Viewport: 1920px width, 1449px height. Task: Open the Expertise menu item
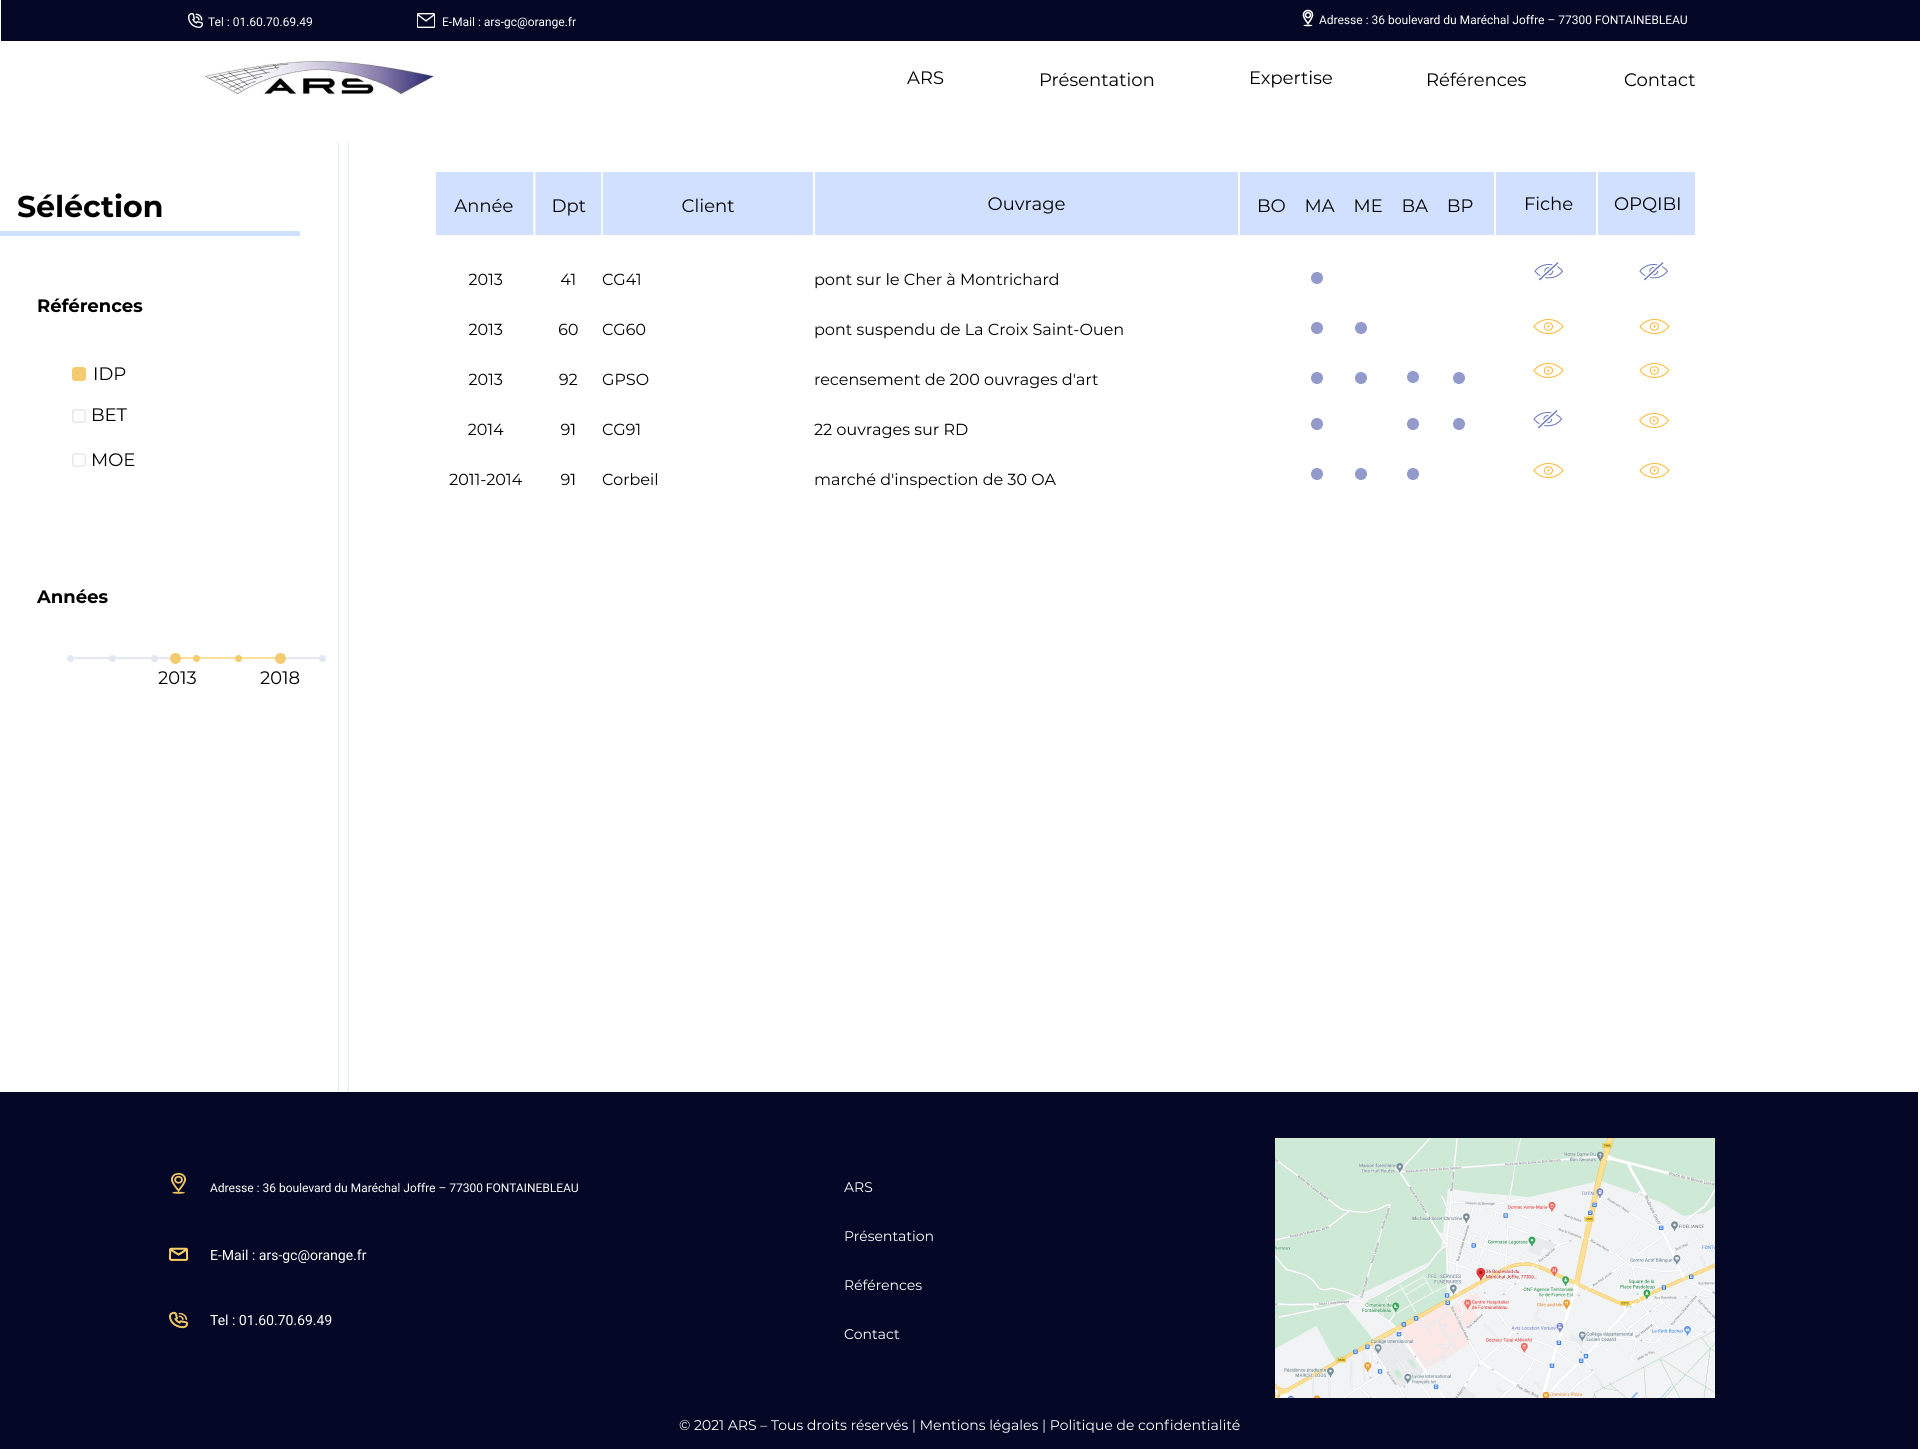tap(1290, 78)
